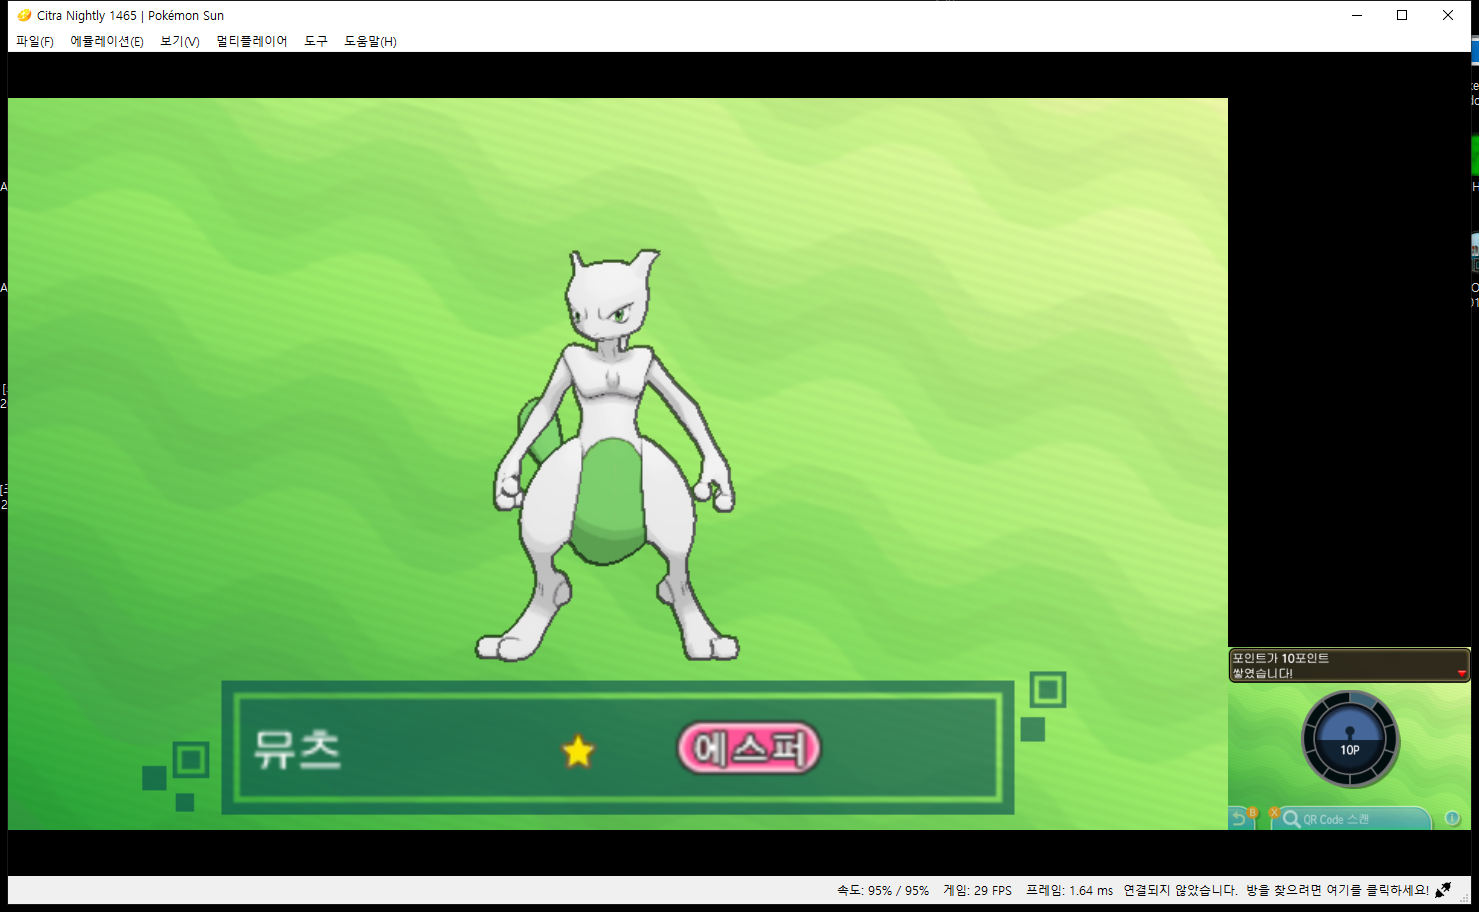
Task: Tap the back arrow B button
Action: (x=1241, y=817)
